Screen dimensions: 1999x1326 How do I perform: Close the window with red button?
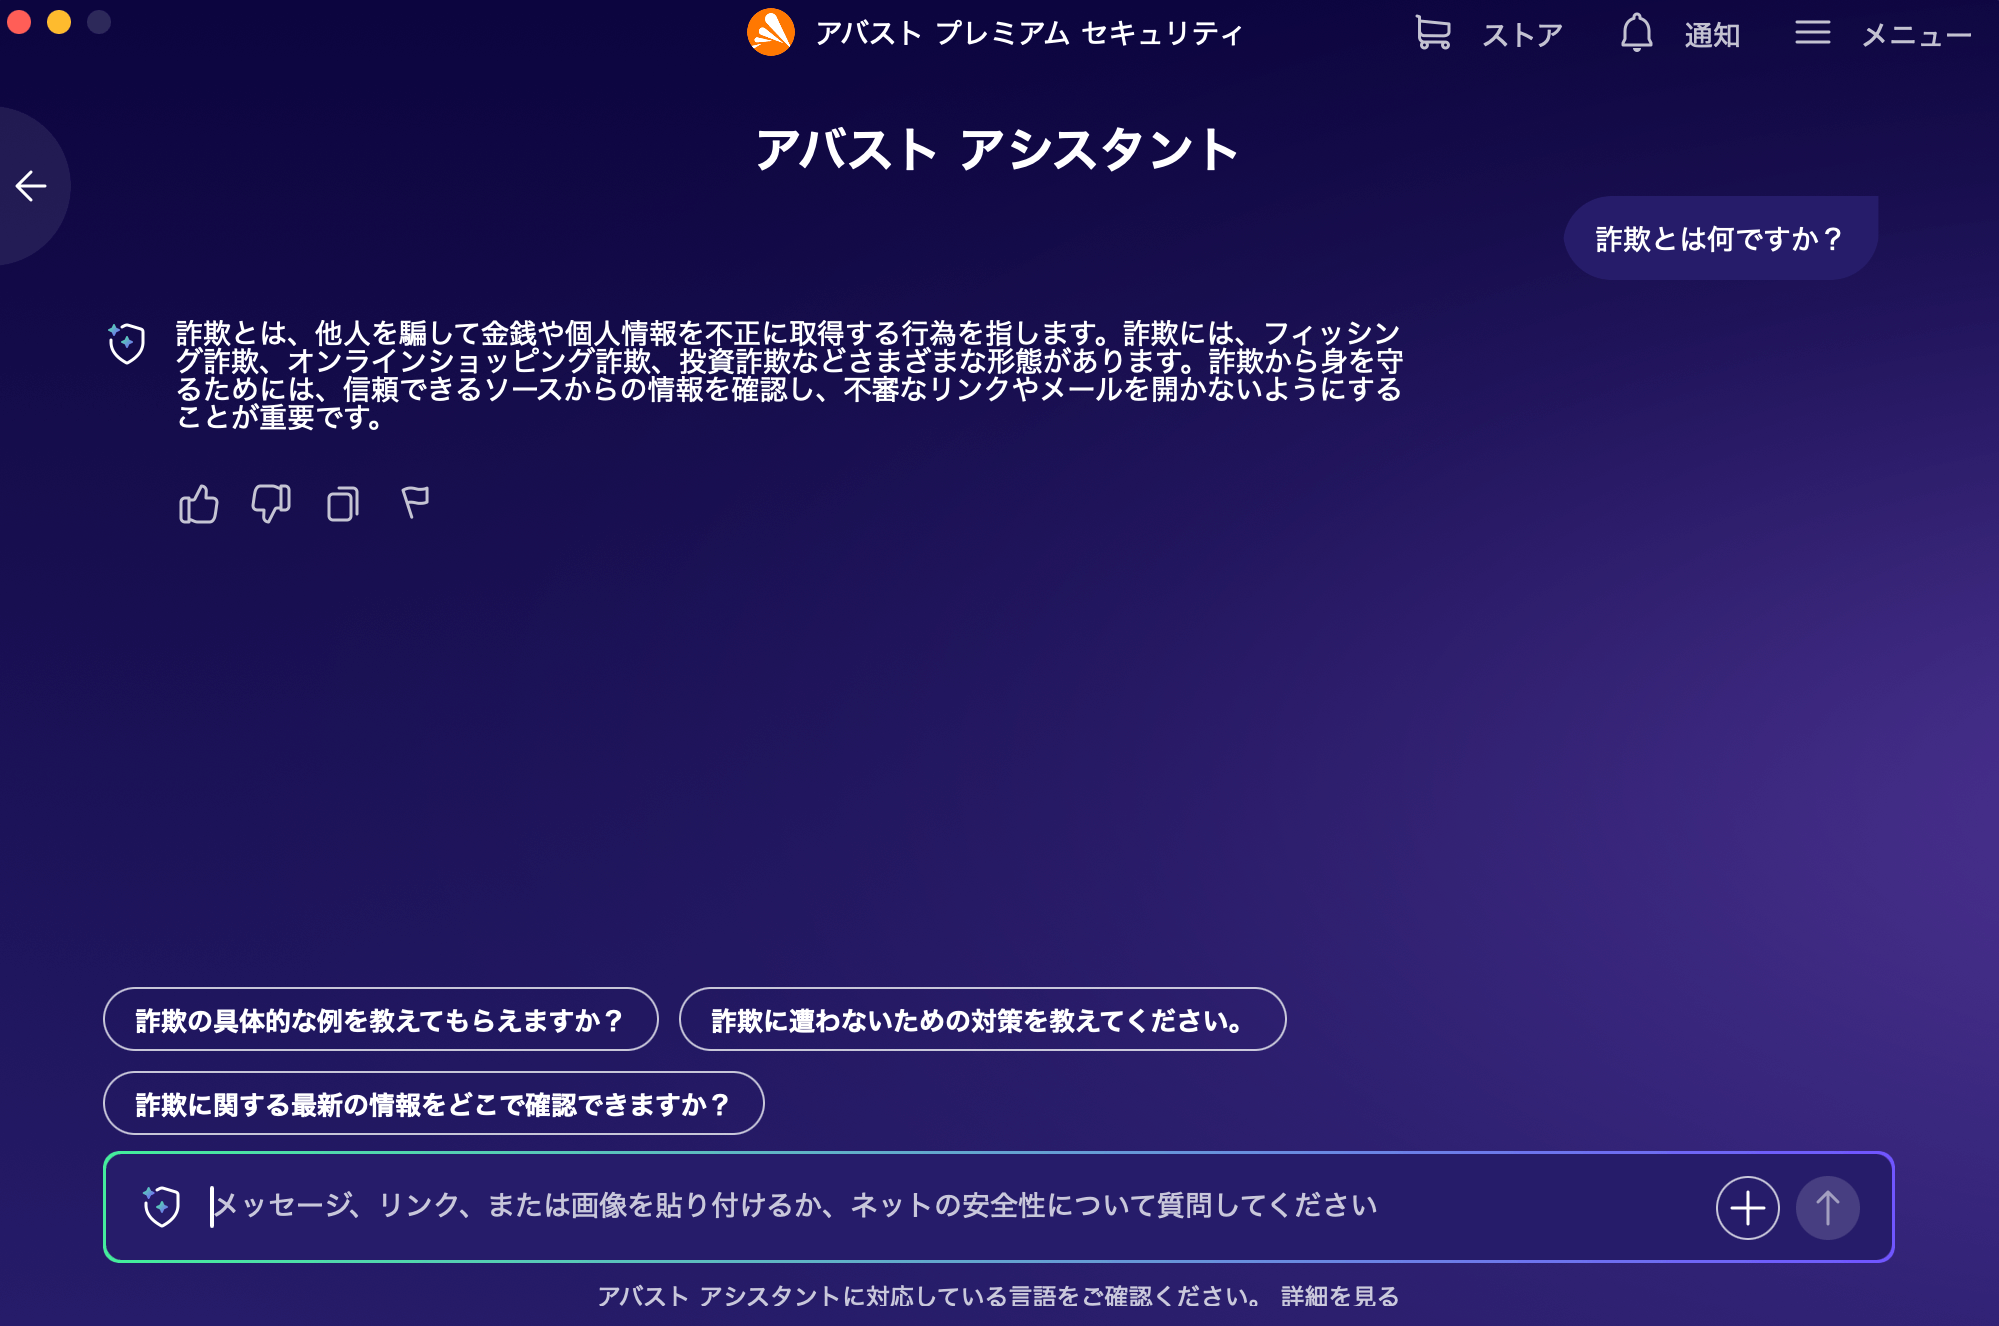coord(19,21)
